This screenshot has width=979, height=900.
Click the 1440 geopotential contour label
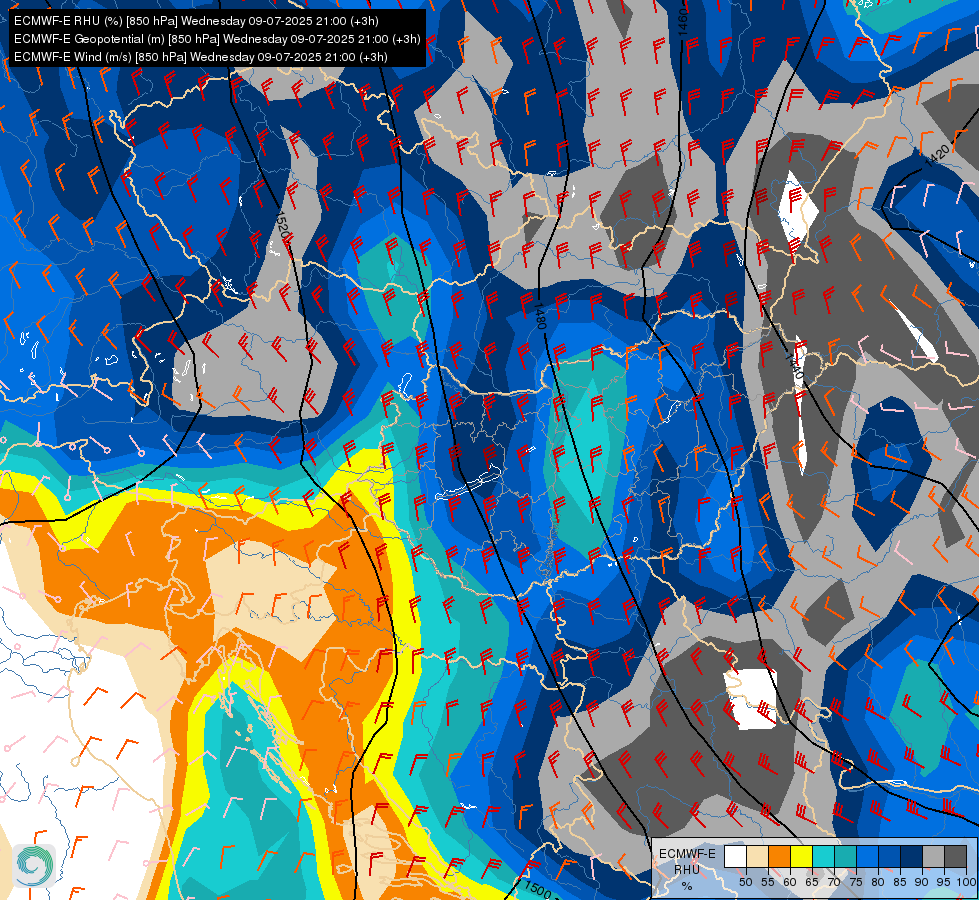pyautogui.click(x=794, y=365)
